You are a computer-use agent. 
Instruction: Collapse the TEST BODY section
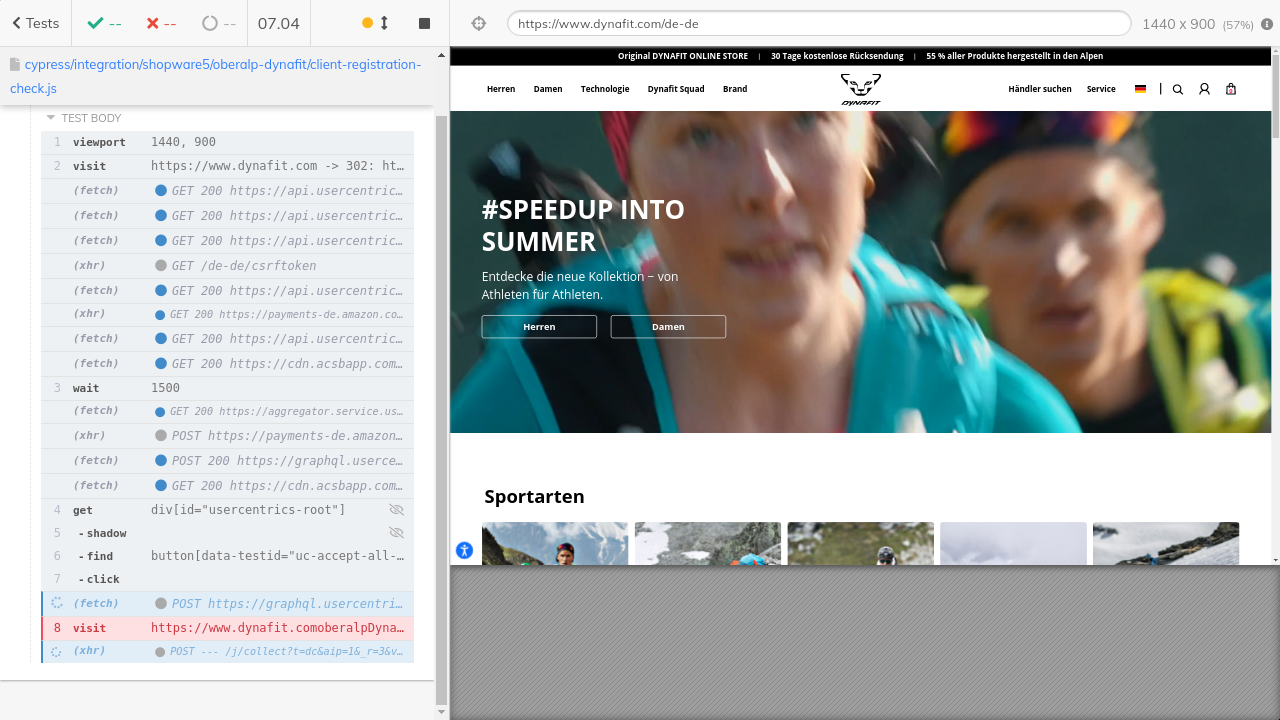[x=51, y=118]
